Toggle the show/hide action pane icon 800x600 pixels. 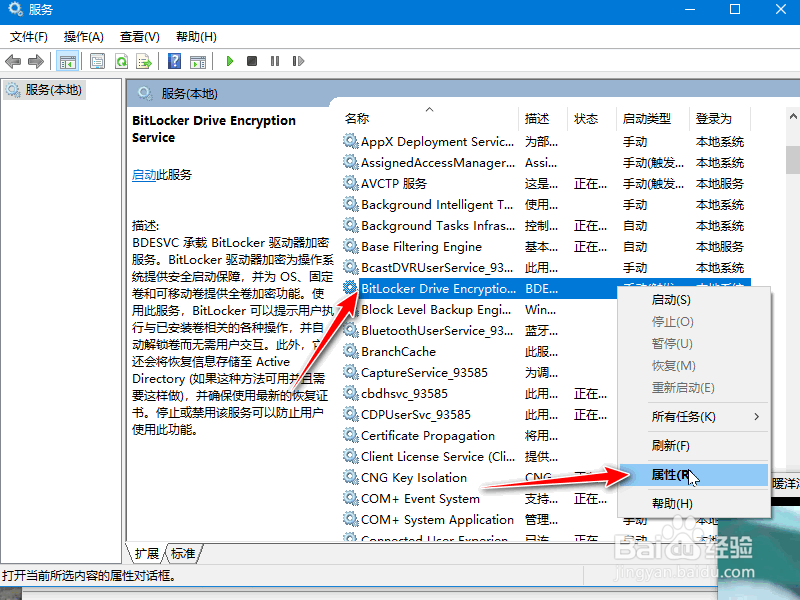point(198,62)
